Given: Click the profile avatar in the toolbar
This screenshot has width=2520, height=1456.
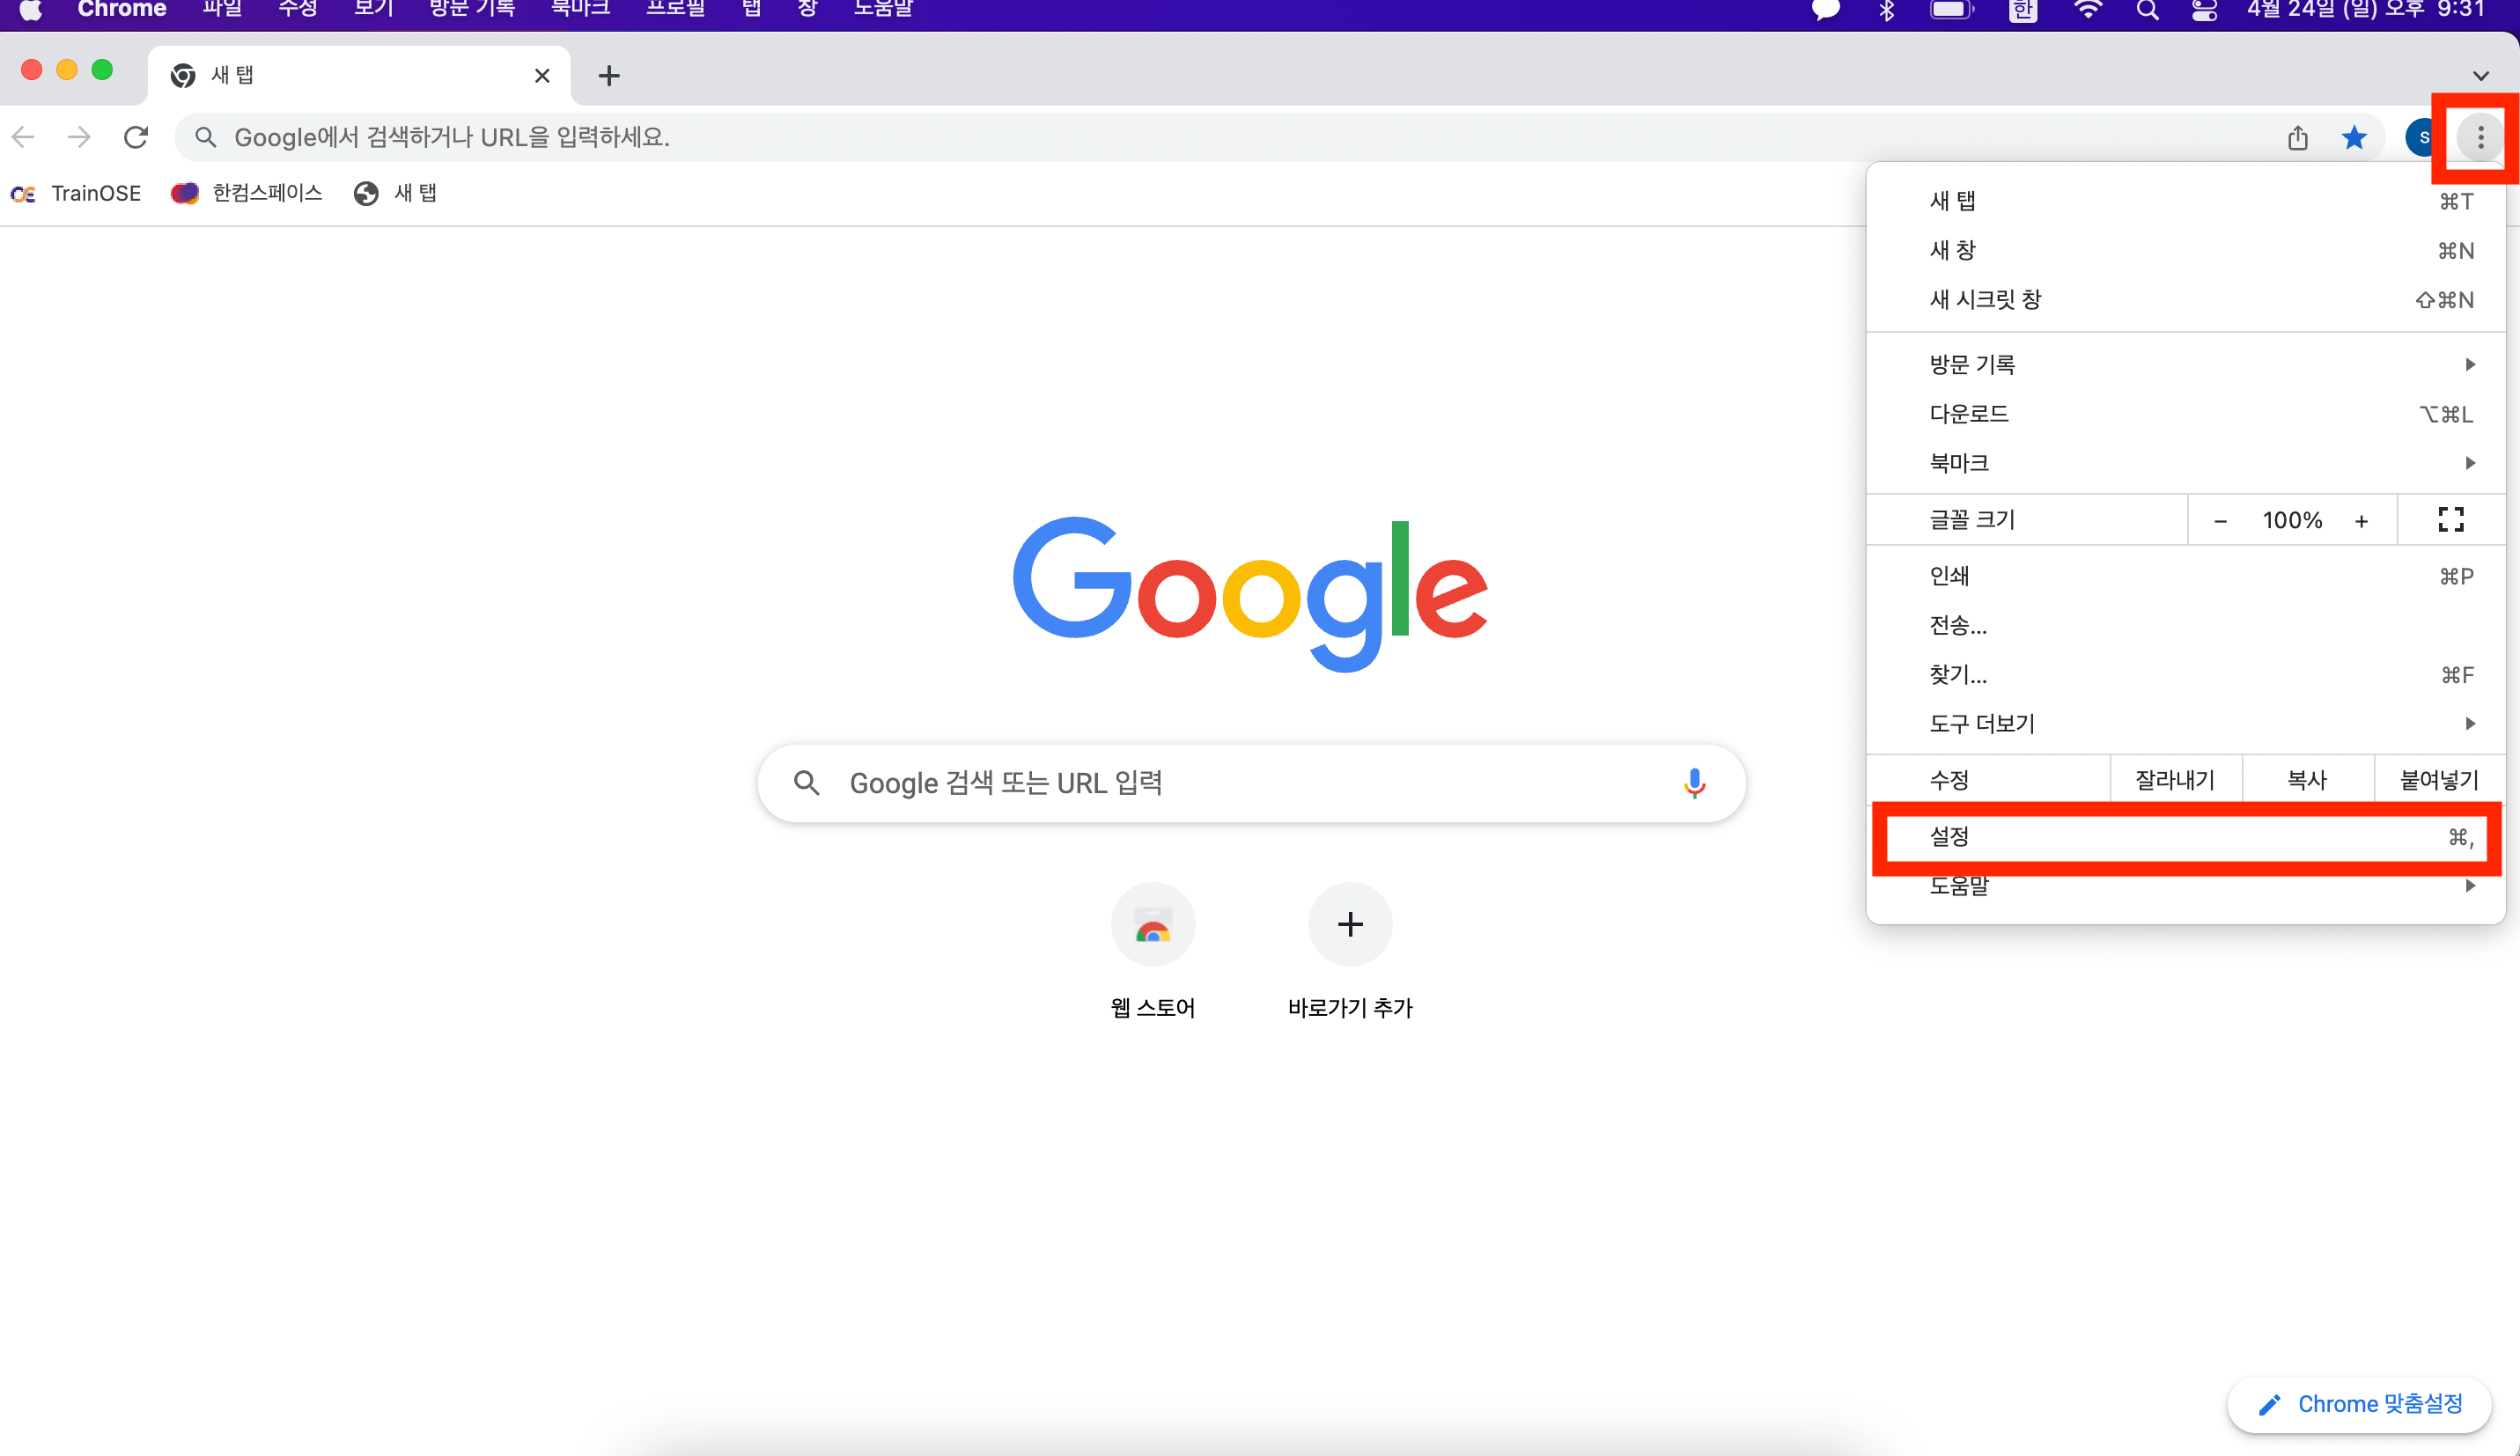Looking at the screenshot, I should 2422,137.
